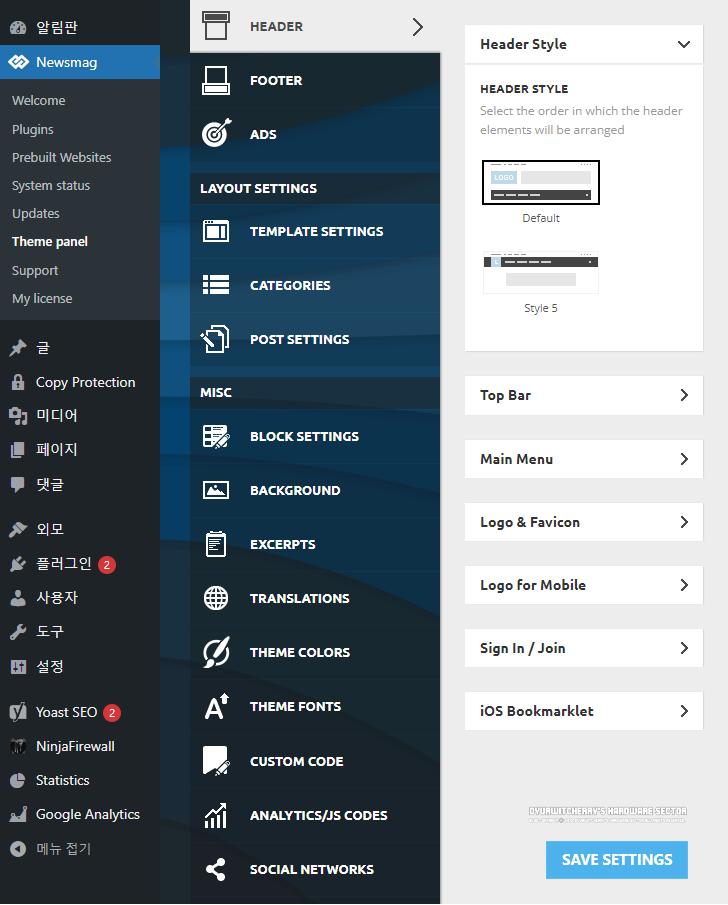Screen dimensions: 728x905
Task: Open the 플러그인 menu with badge
Action: (x=80, y=564)
